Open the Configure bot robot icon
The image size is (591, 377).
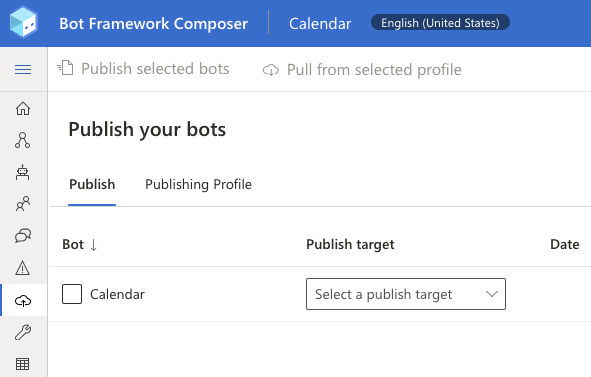pos(23,172)
